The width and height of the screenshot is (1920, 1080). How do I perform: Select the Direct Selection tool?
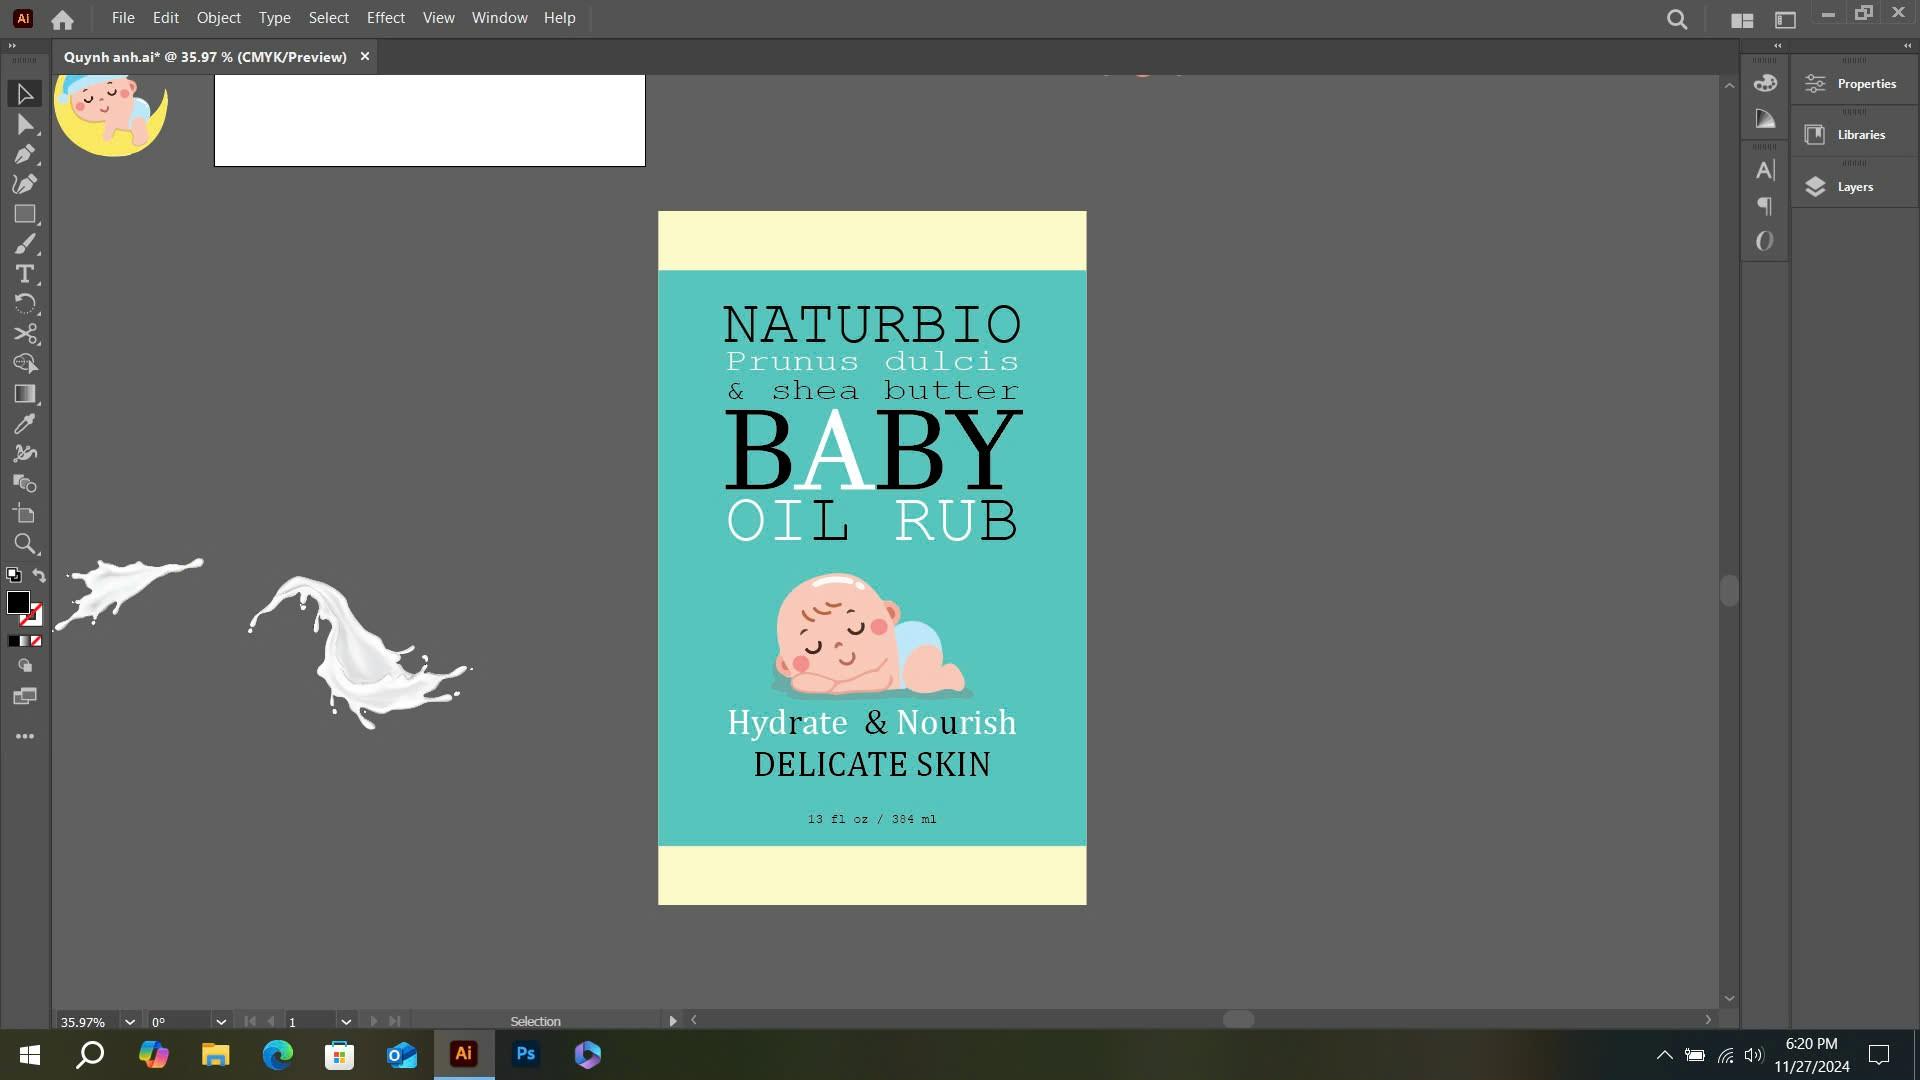click(x=25, y=125)
